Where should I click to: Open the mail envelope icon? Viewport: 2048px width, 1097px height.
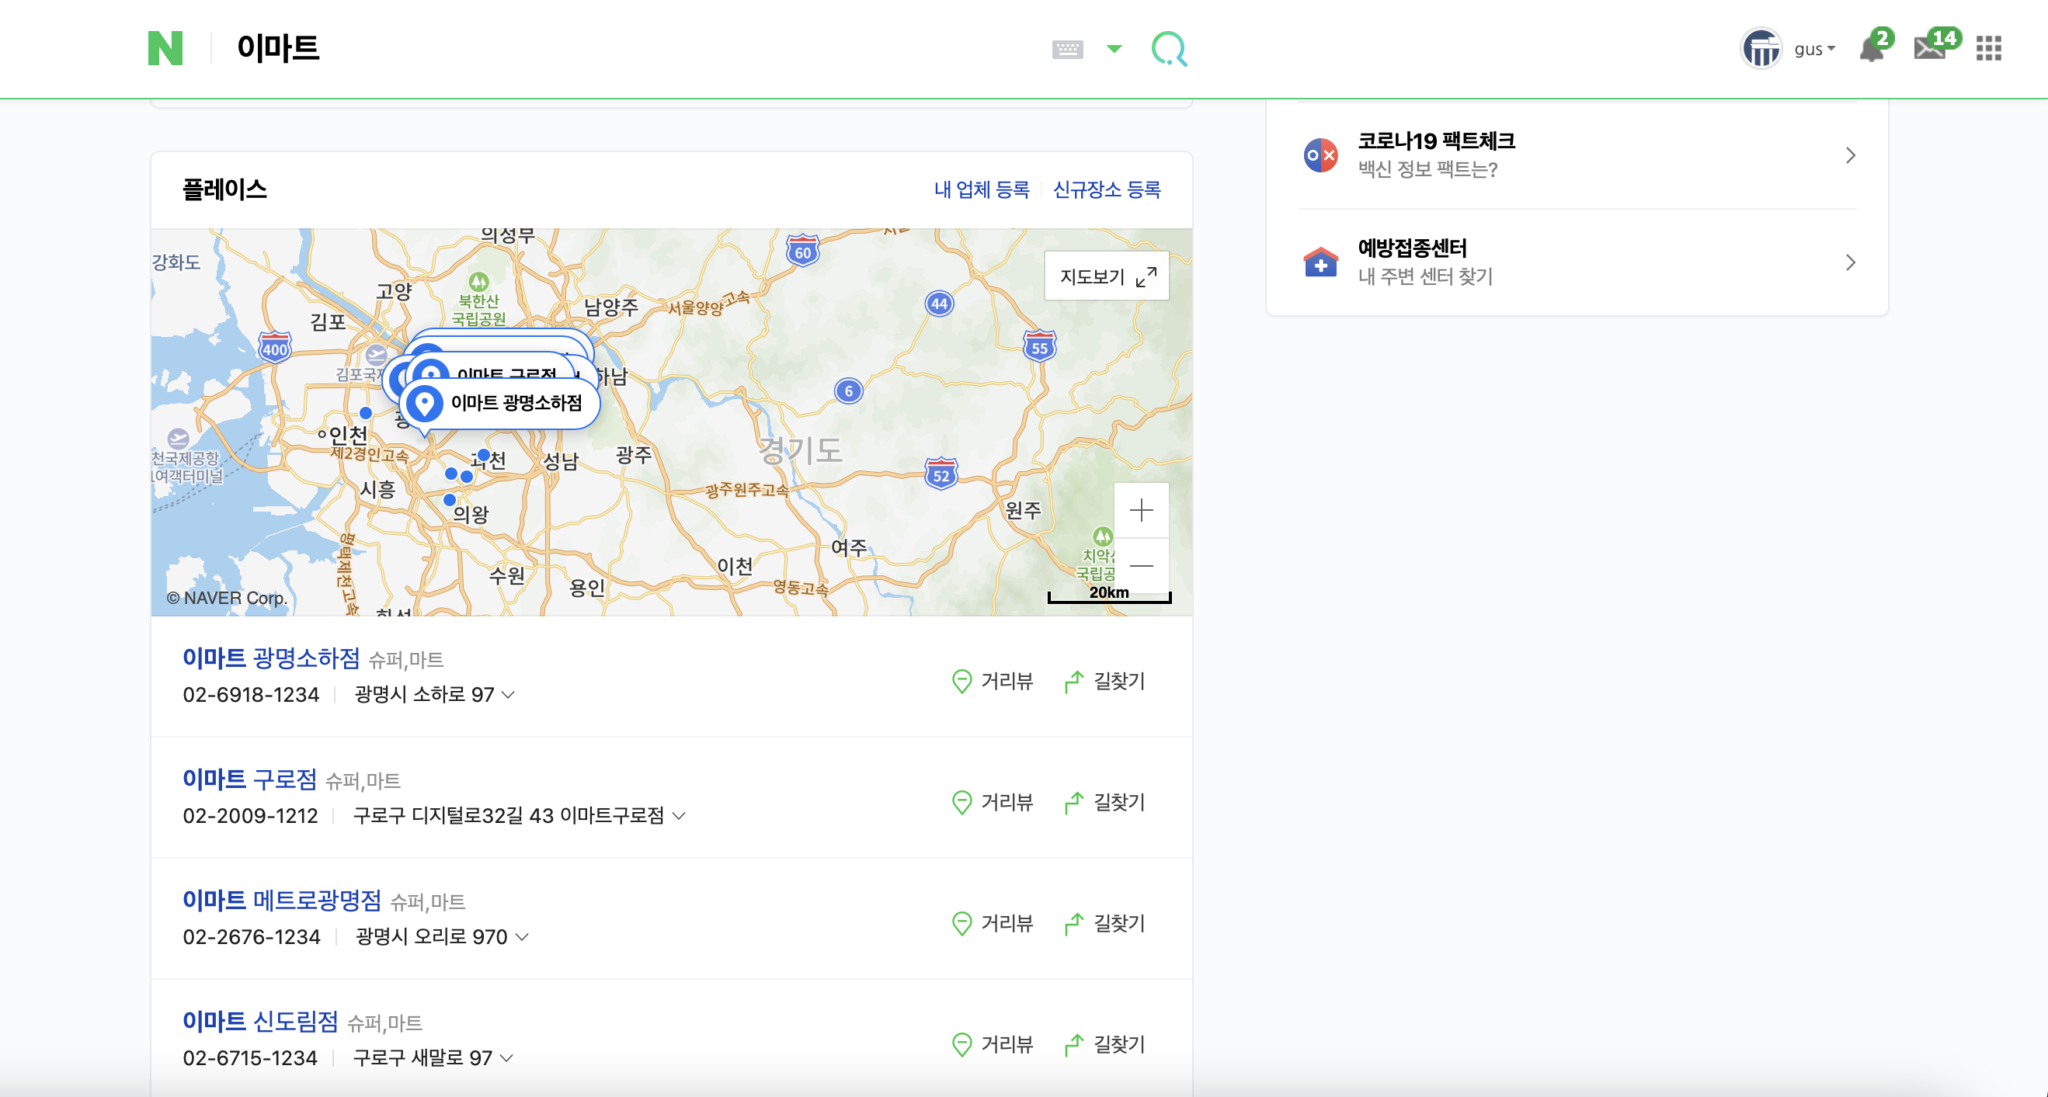(x=1929, y=49)
